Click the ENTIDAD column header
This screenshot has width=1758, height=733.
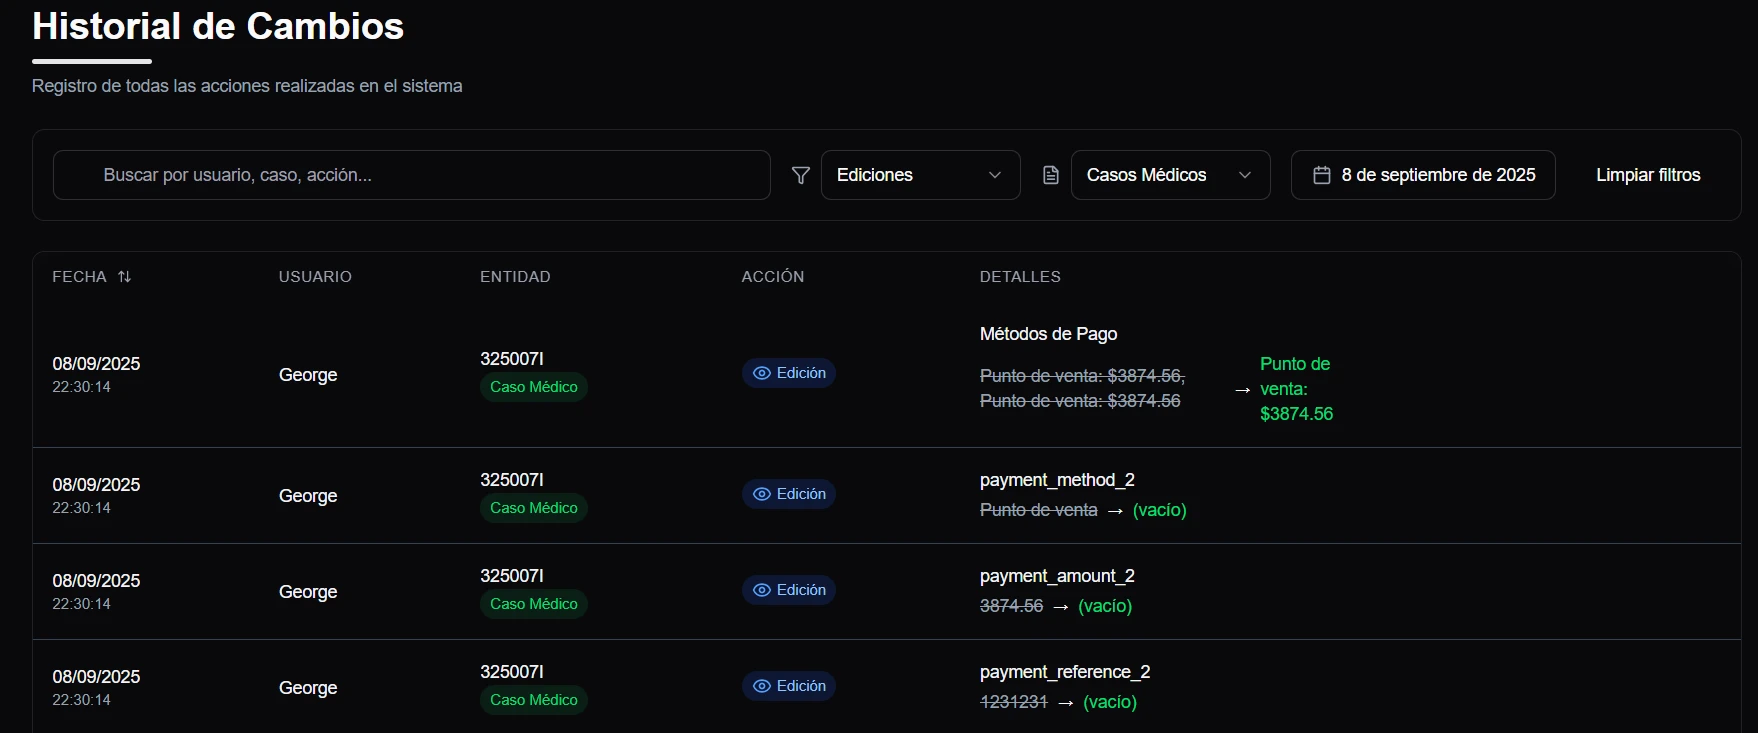(x=515, y=277)
